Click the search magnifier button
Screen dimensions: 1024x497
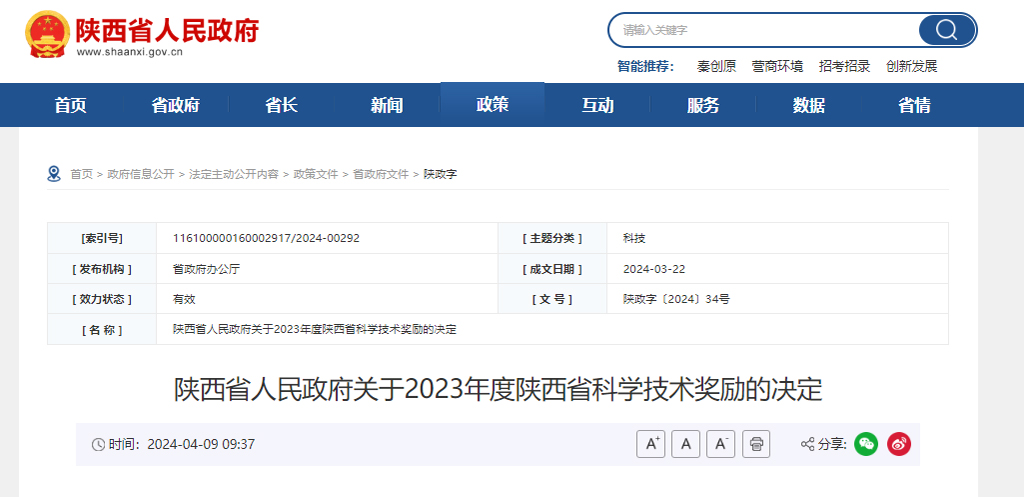tap(946, 30)
